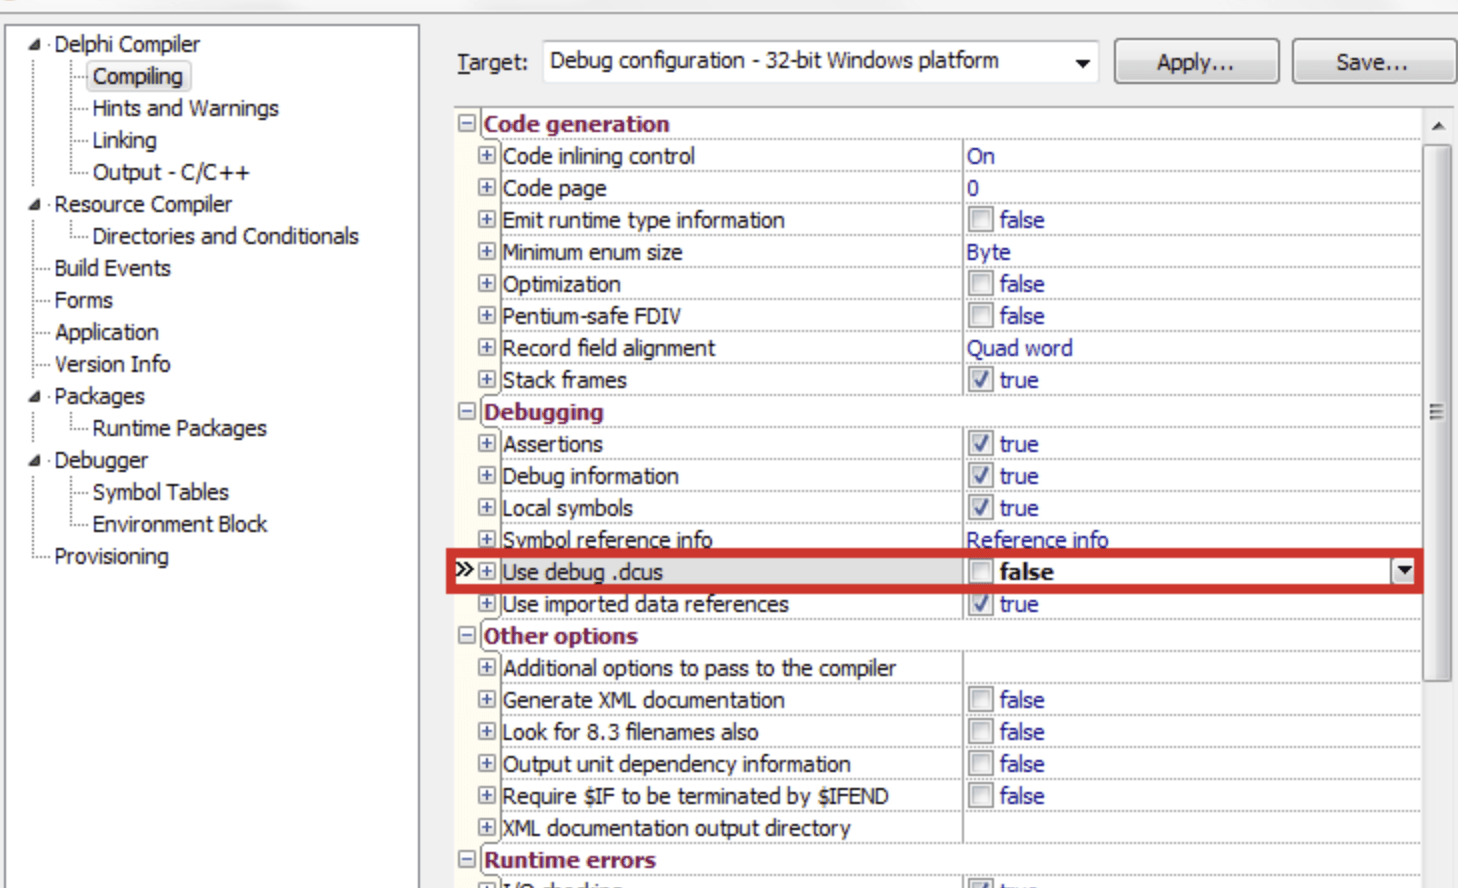Expand Minimum enum size row

tap(487, 251)
